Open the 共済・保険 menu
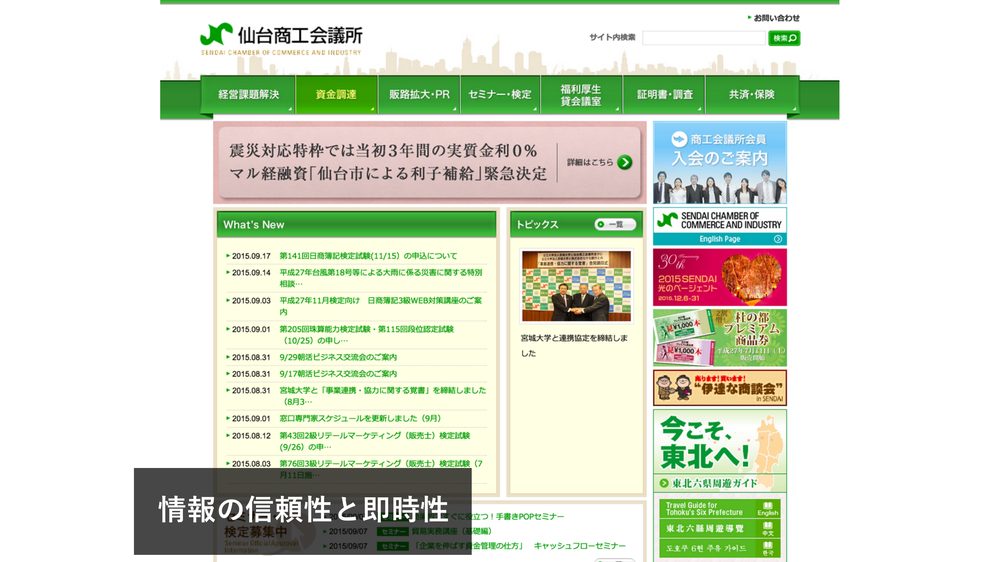The image size is (1000, 562). click(x=752, y=94)
